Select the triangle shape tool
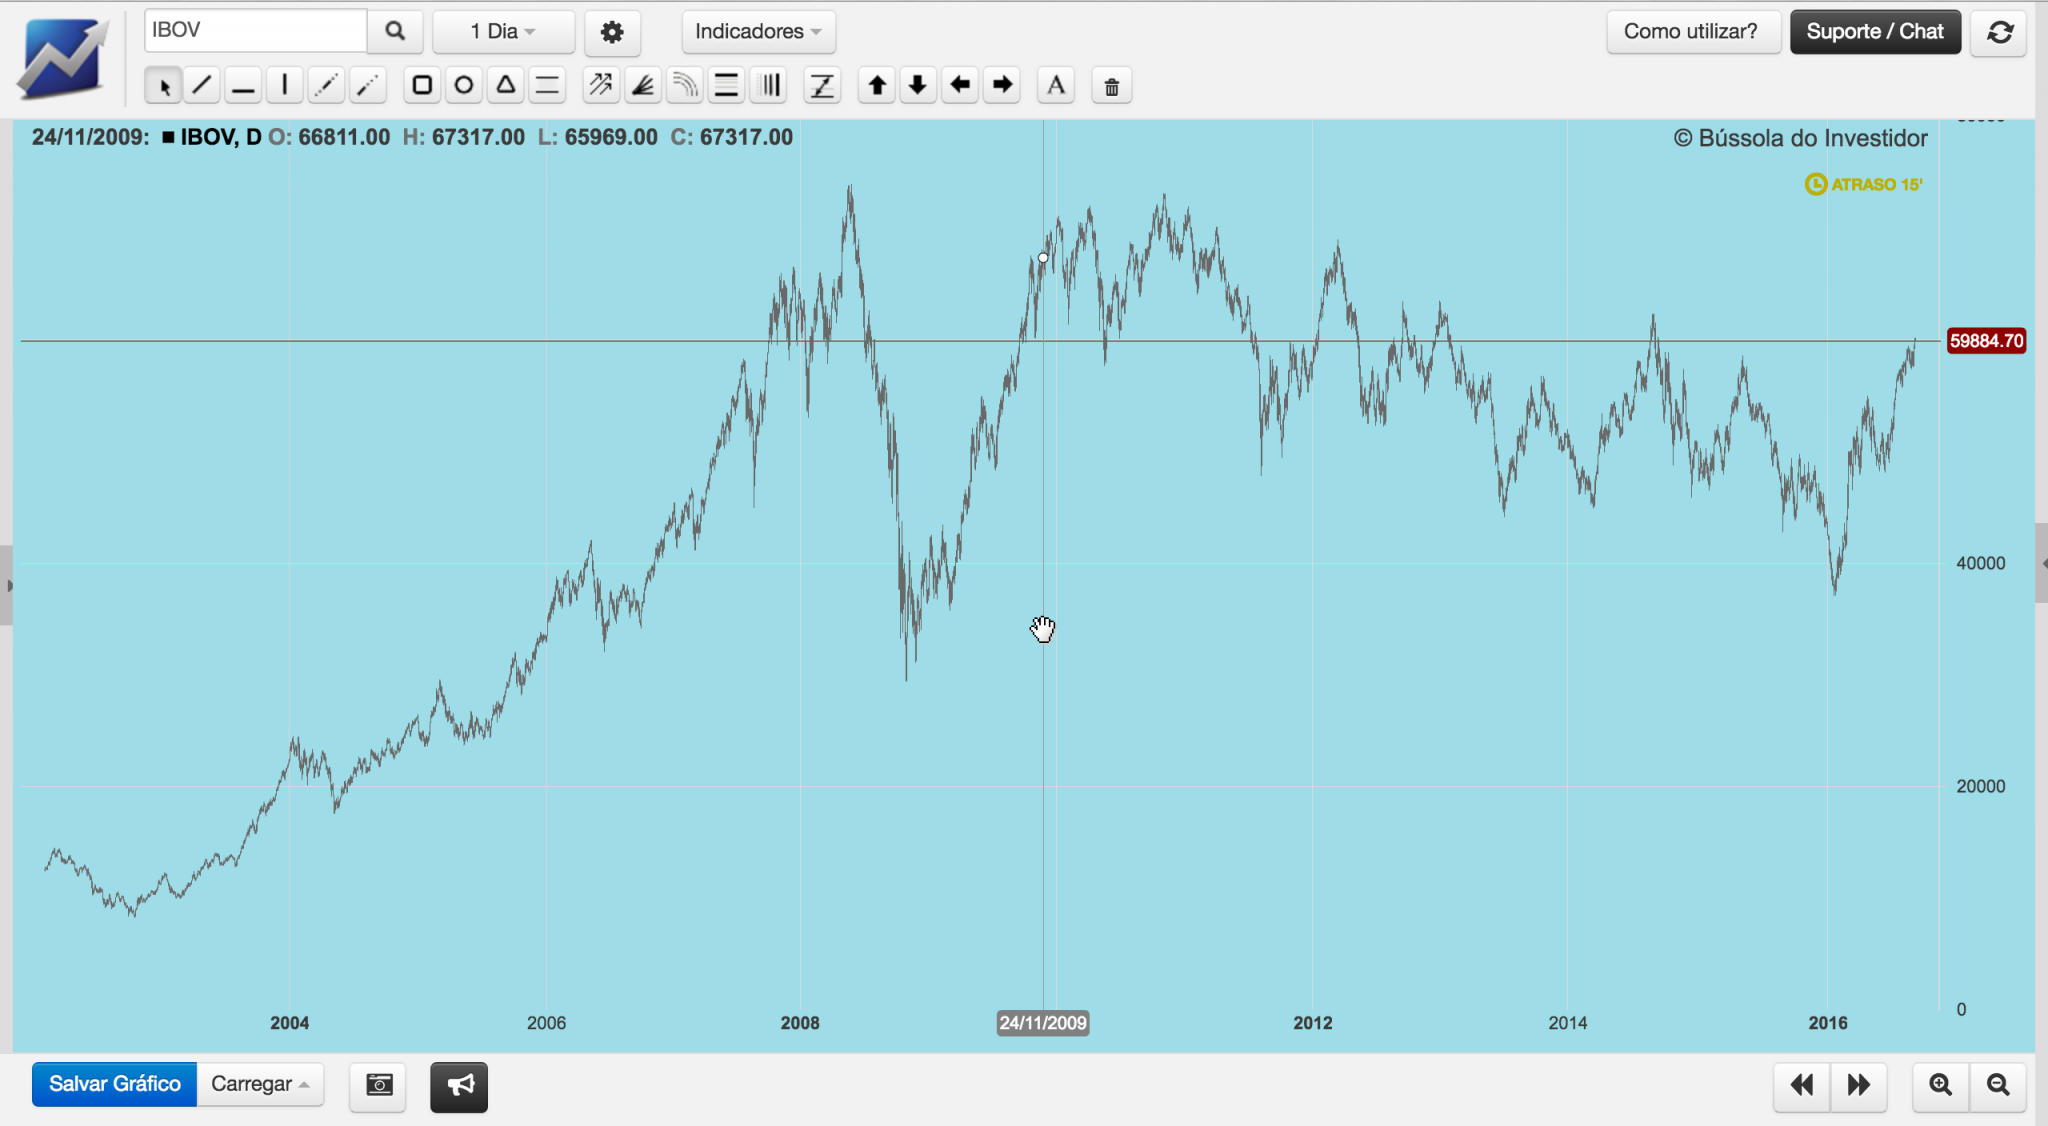Image resolution: width=2048 pixels, height=1126 pixels. tap(506, 86)
